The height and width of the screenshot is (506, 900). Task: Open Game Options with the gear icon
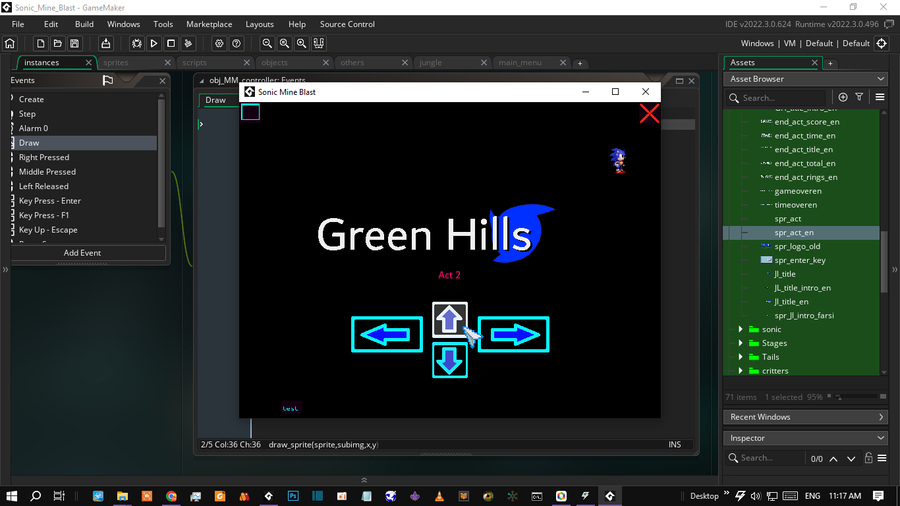coord(219,44)
